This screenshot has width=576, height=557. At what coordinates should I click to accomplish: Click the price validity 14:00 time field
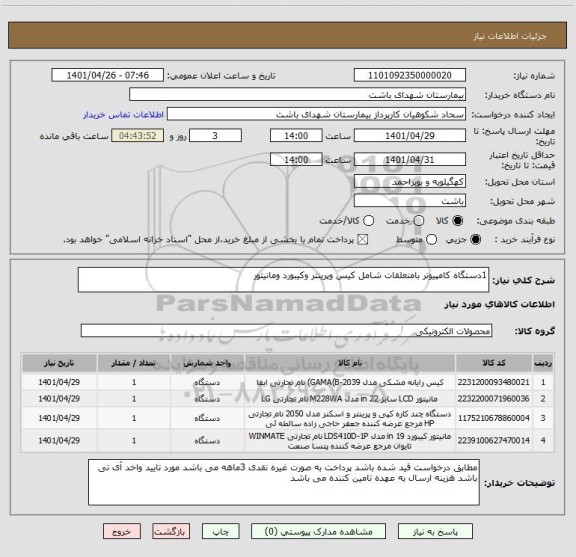[296, 159]
